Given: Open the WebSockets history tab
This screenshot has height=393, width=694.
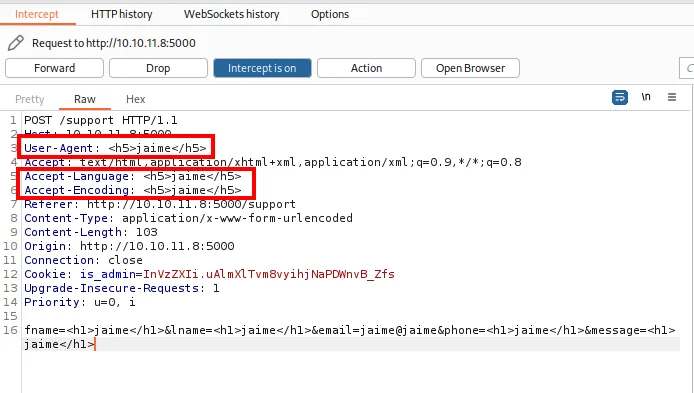Looking at the screenshot, I should 231,14.
